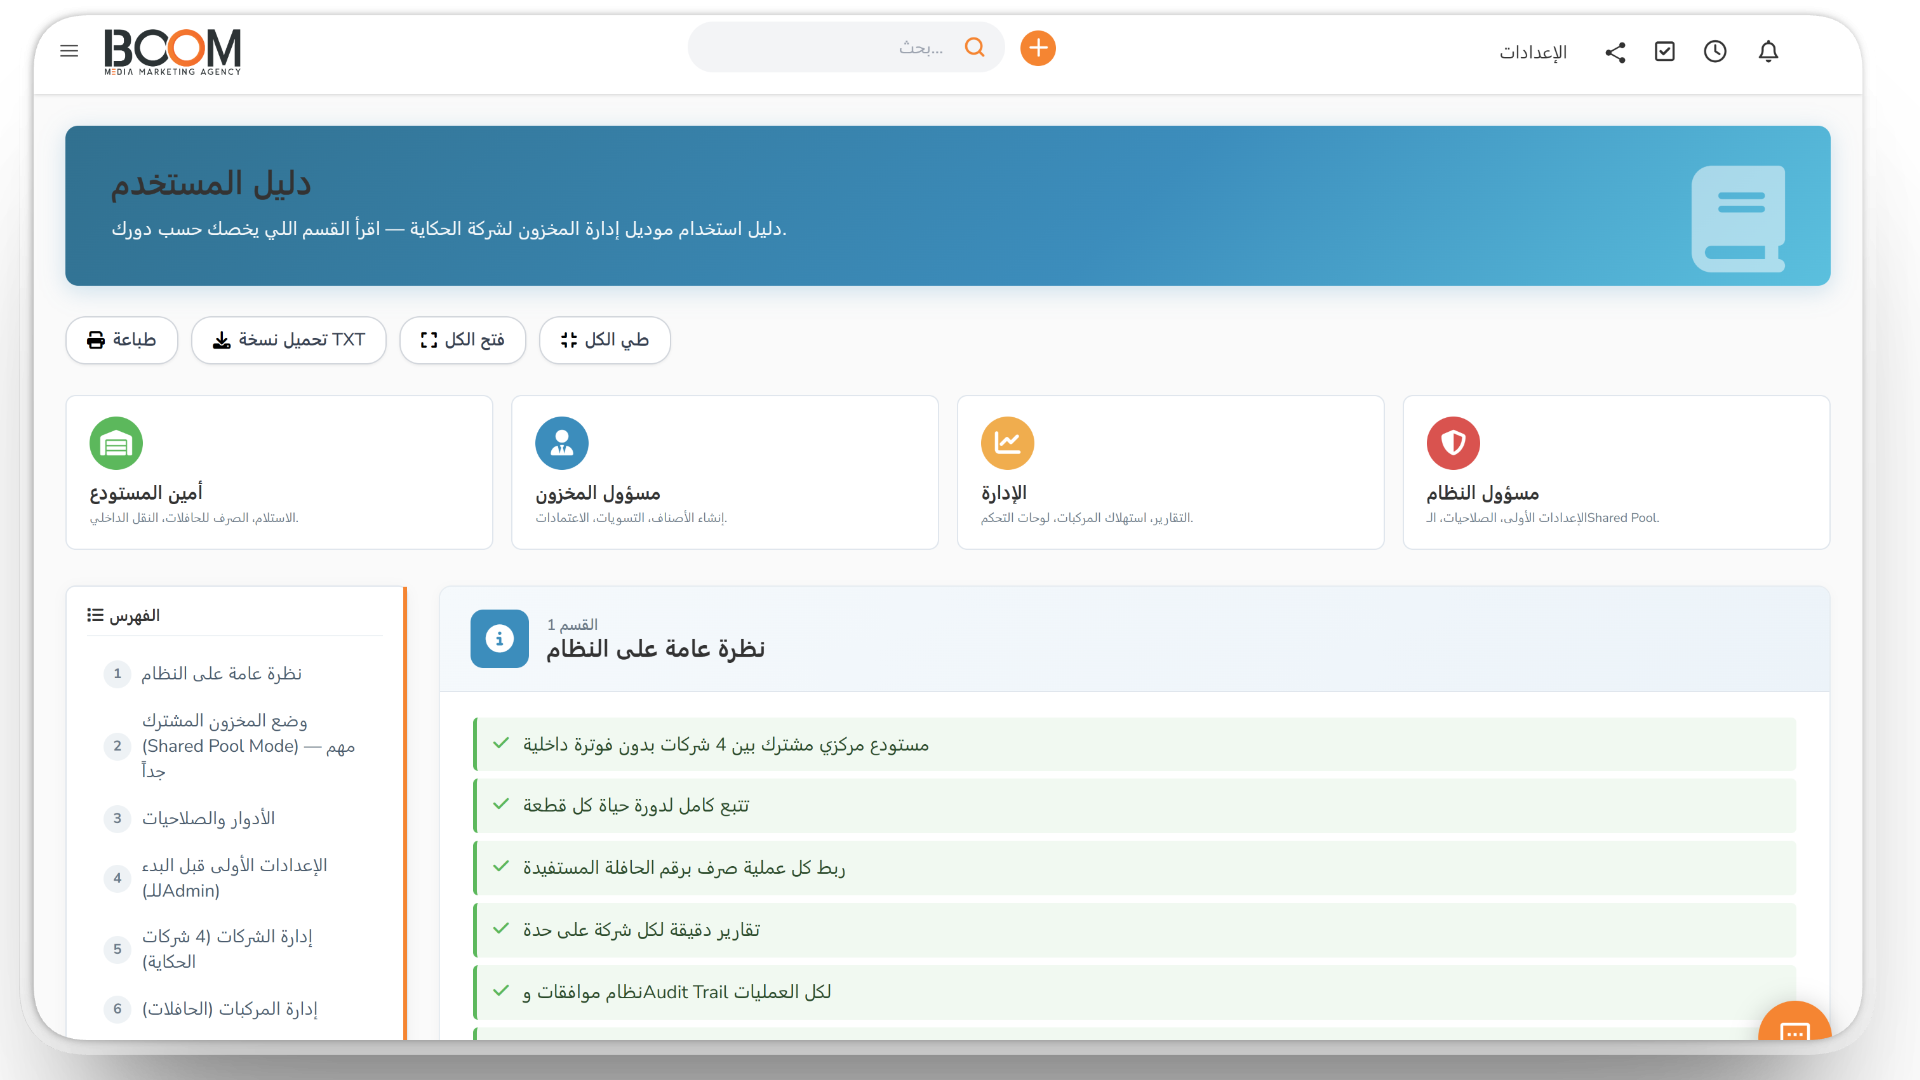
Task: Open the الإدارة role card
Action: tap(1170, 472)
